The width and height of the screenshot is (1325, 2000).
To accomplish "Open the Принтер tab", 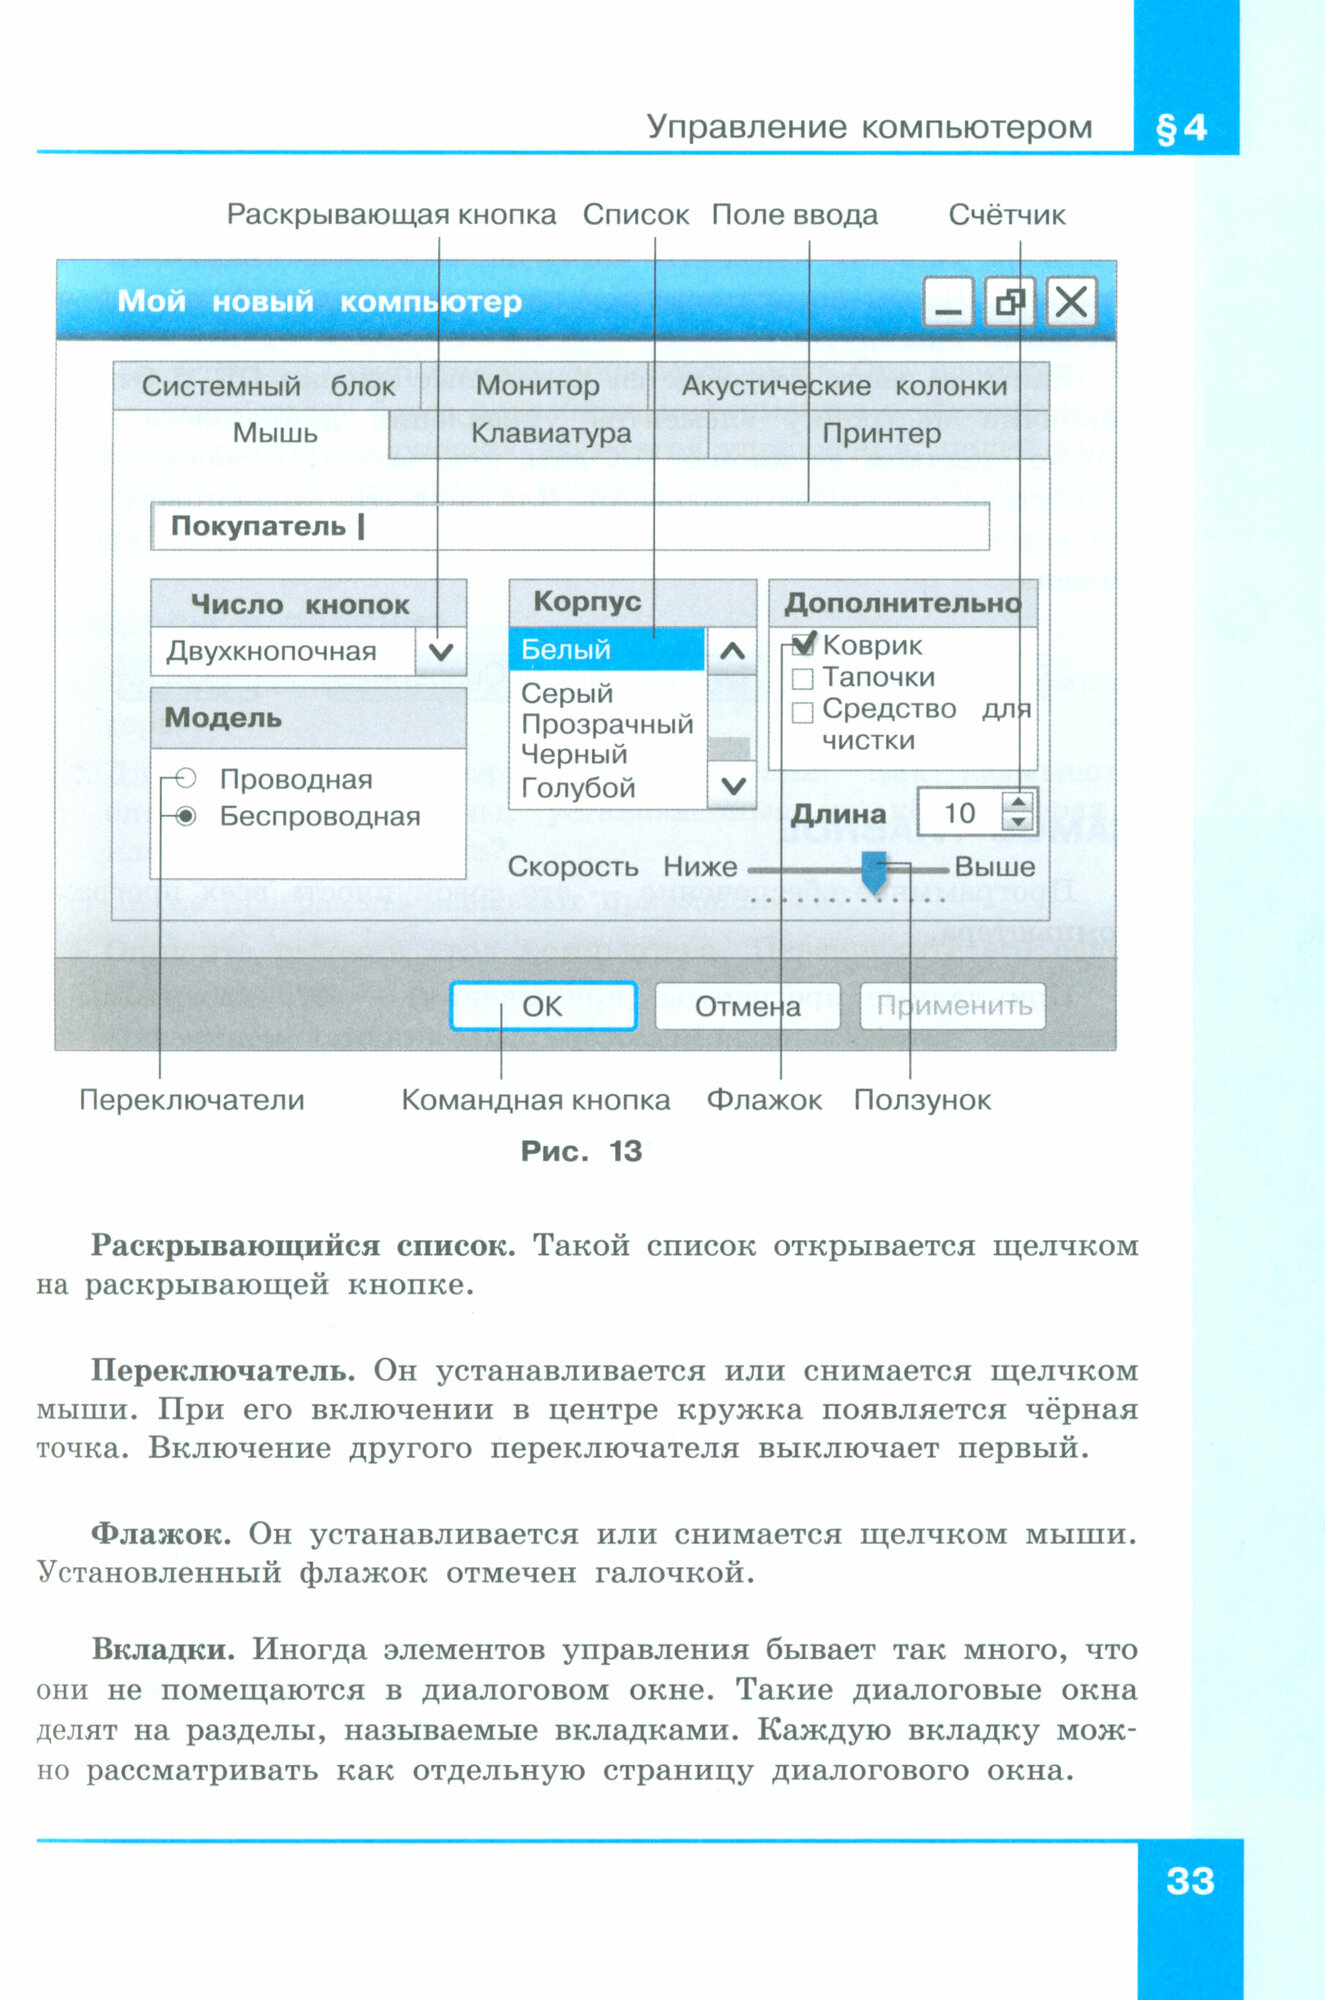I will tap(880, 434).
